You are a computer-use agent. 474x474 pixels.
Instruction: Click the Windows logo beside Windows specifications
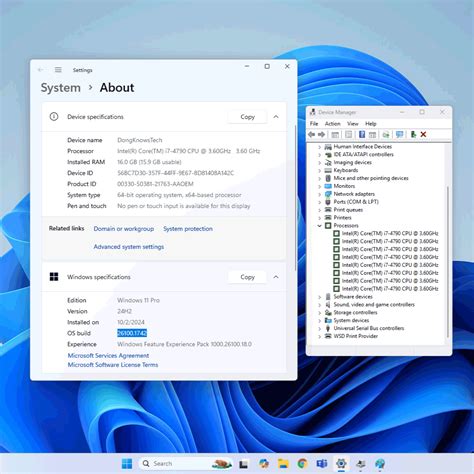coord(54,277)
